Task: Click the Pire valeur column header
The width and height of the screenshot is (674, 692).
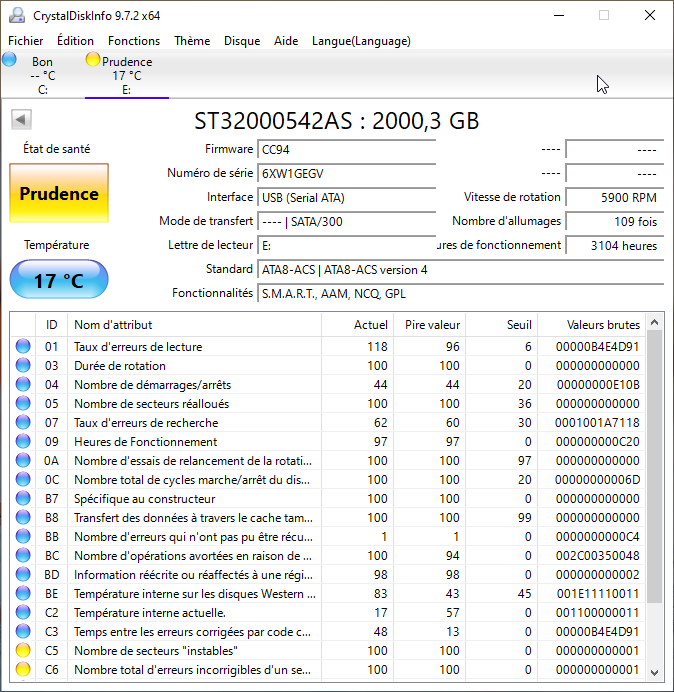Action: tap(429, 325)
